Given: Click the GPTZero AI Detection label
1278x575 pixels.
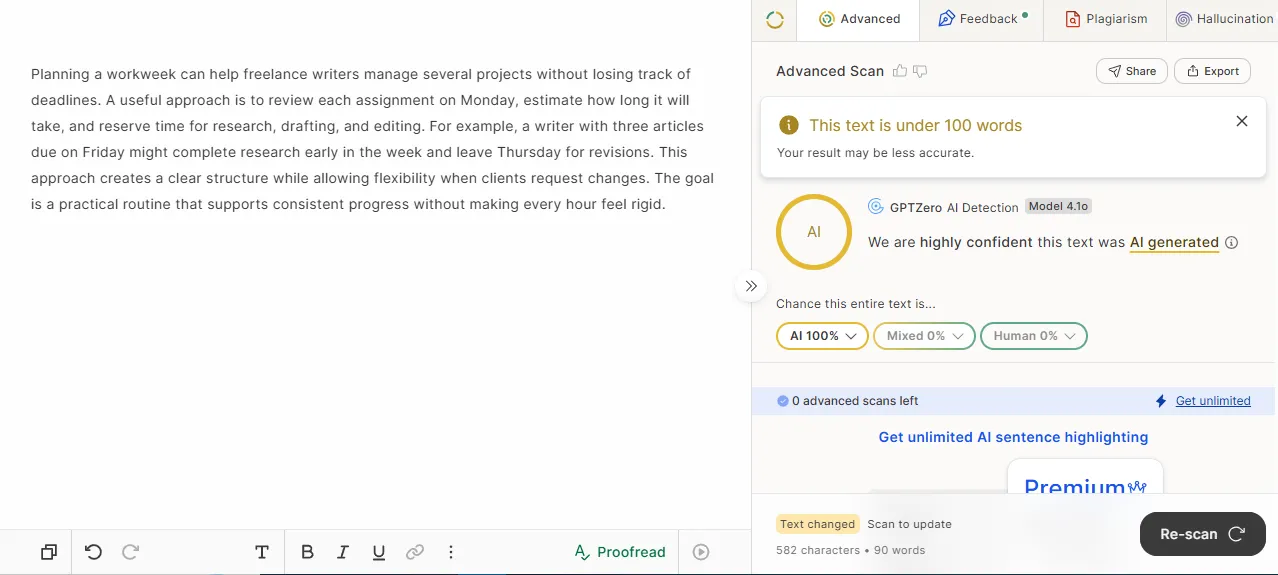Looking at the screenshot, I should click(954, 207).
